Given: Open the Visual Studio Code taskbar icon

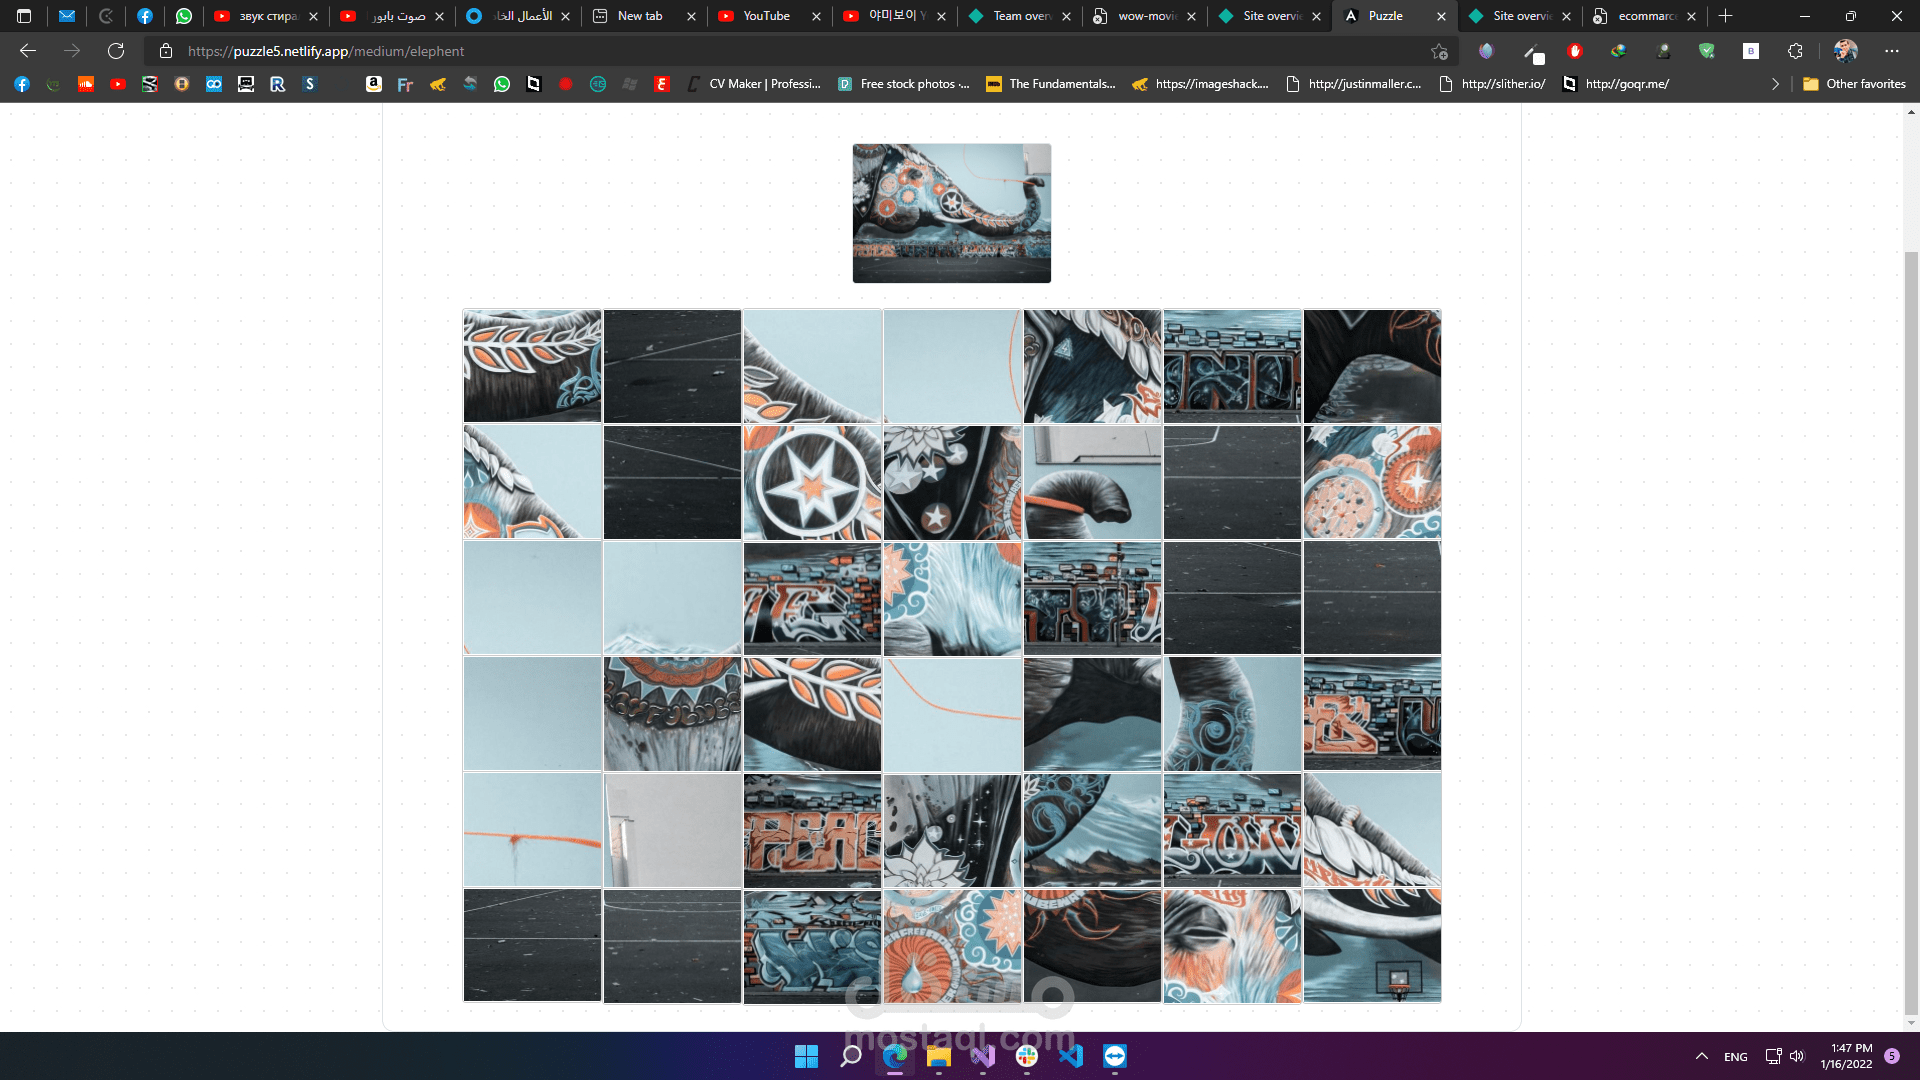Looking at the screenshot, I should [1071, 1056].
